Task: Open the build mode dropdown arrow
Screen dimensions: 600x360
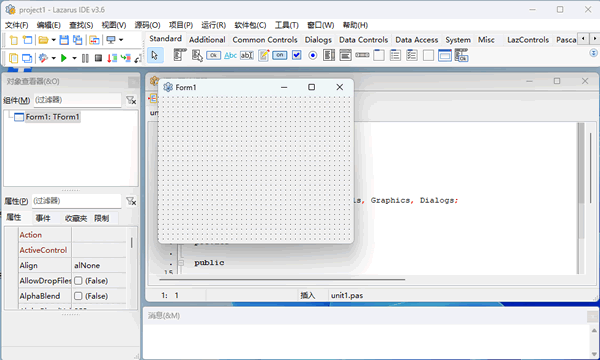Action: [x=54, y=58]
